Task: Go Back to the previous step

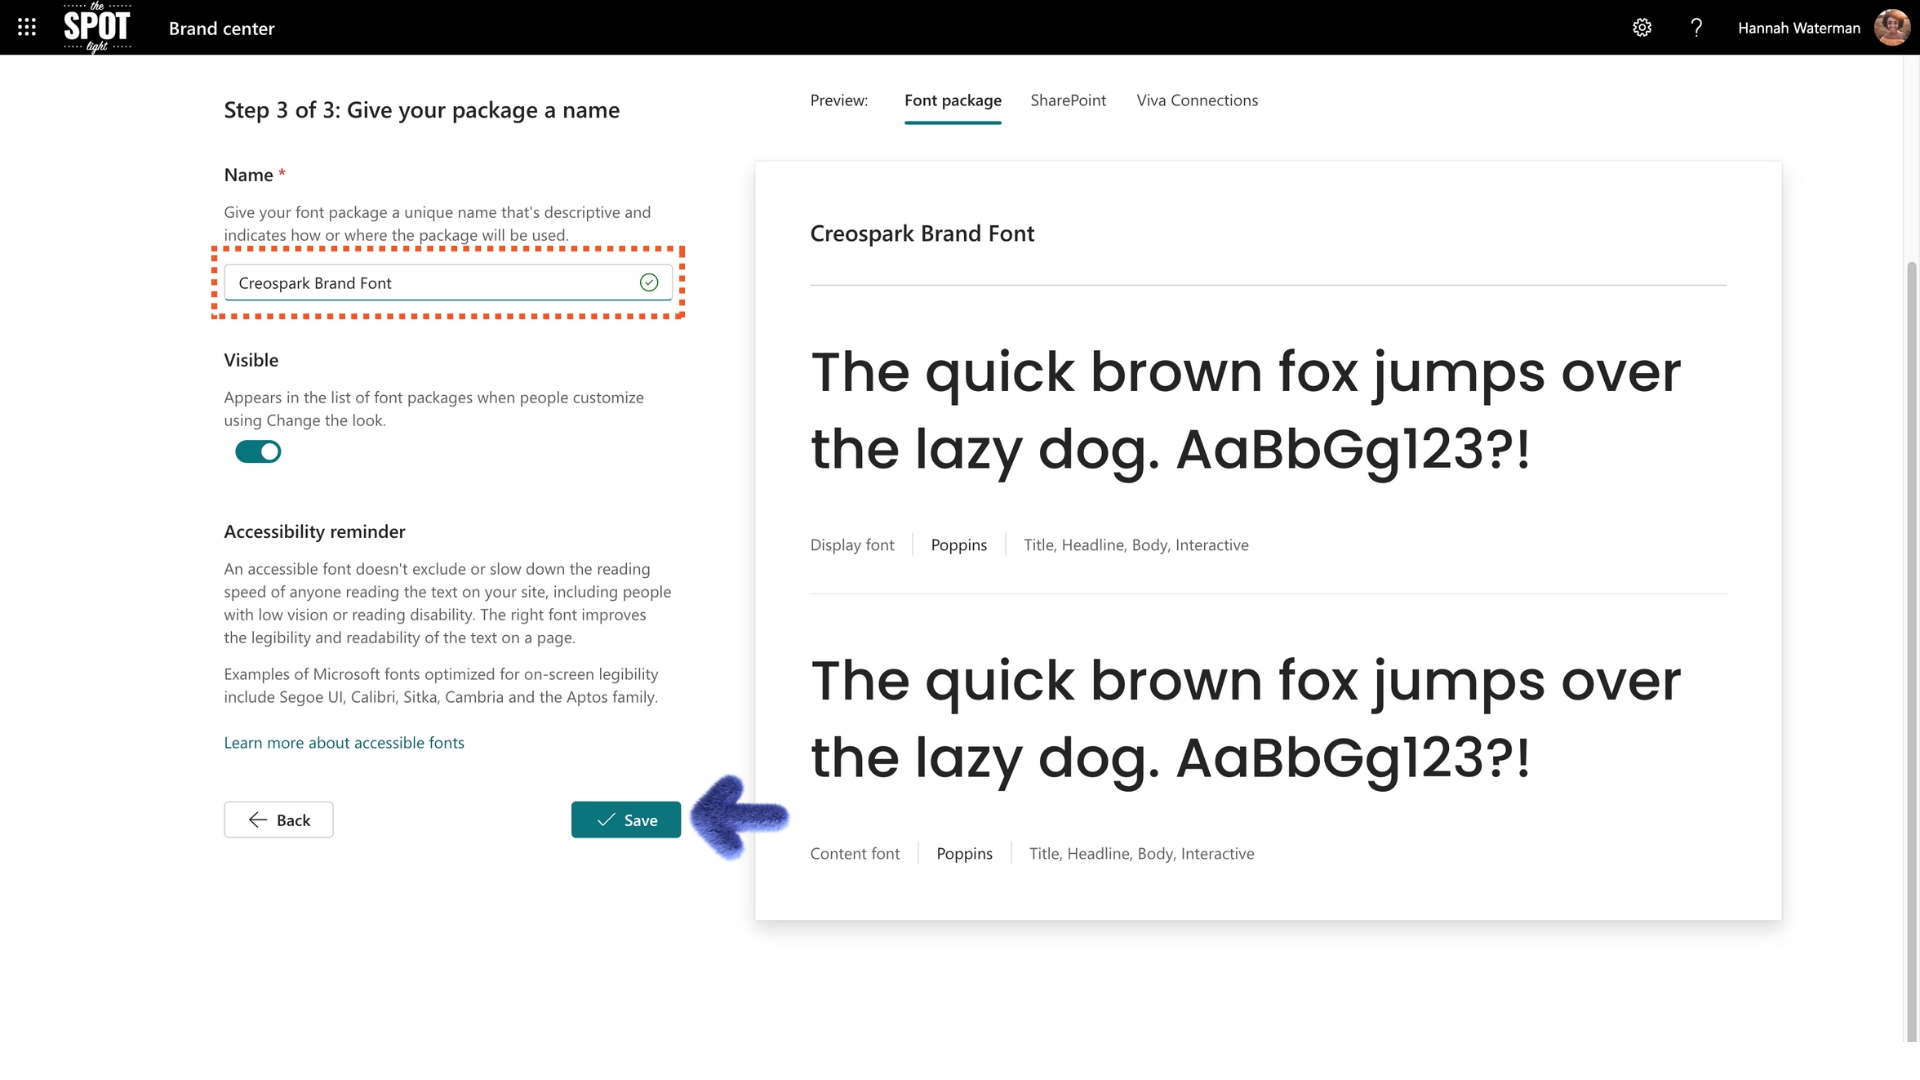Action: [278, 819]
